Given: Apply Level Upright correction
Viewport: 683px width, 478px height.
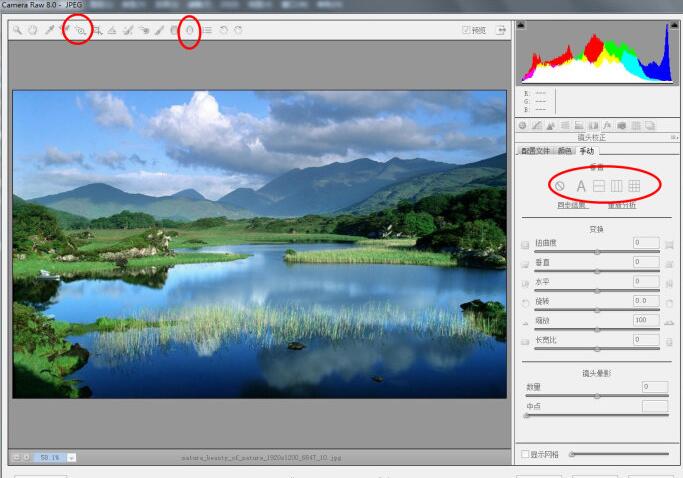Looking at the screenshot, I should coord(599,186).
